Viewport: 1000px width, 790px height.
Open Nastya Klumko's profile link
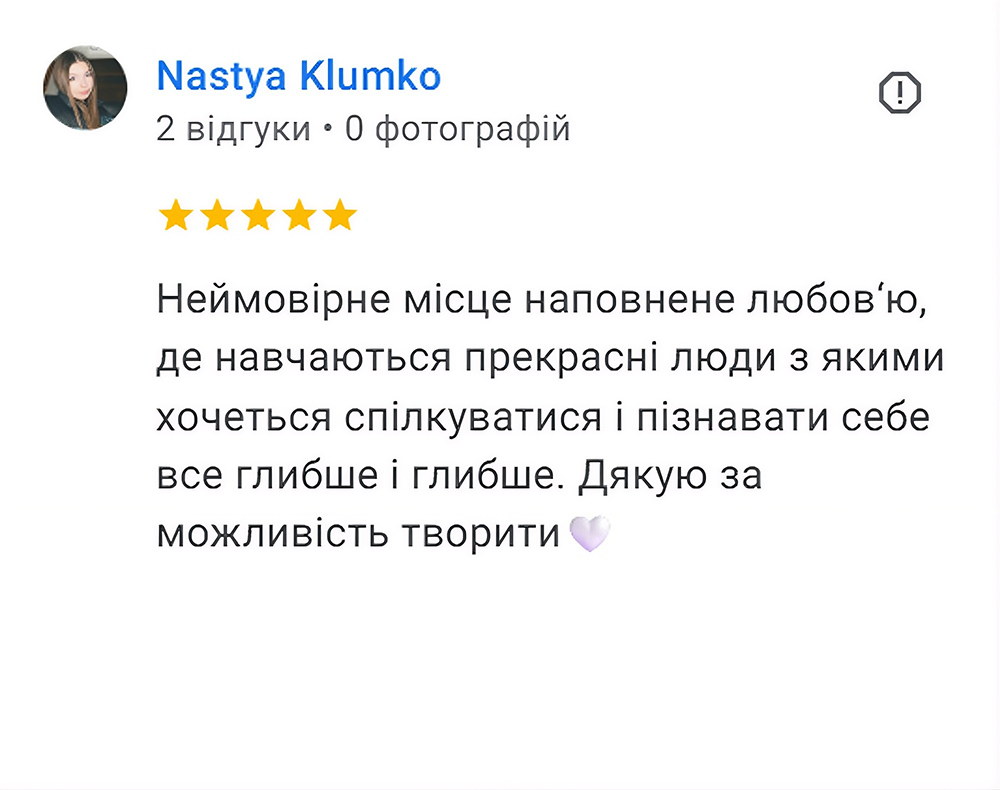[x=298, y=76]
